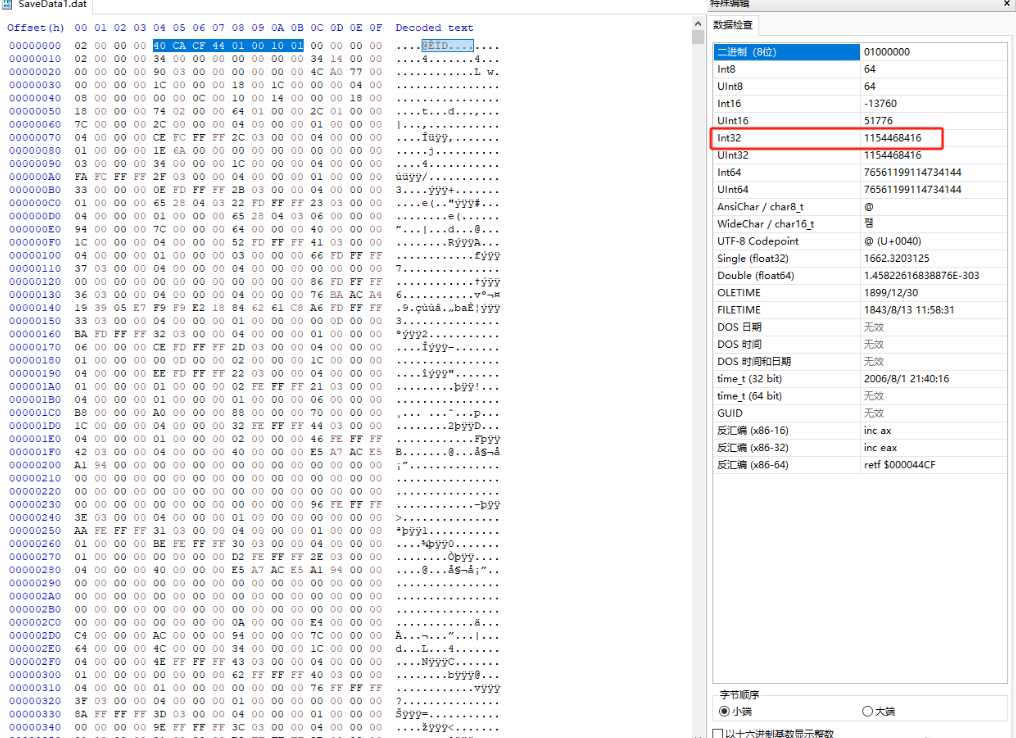Select the UInt32 row label
The height and width of the screenshot is (738, 1016).
pyautogui.click(x=733, y=155)
